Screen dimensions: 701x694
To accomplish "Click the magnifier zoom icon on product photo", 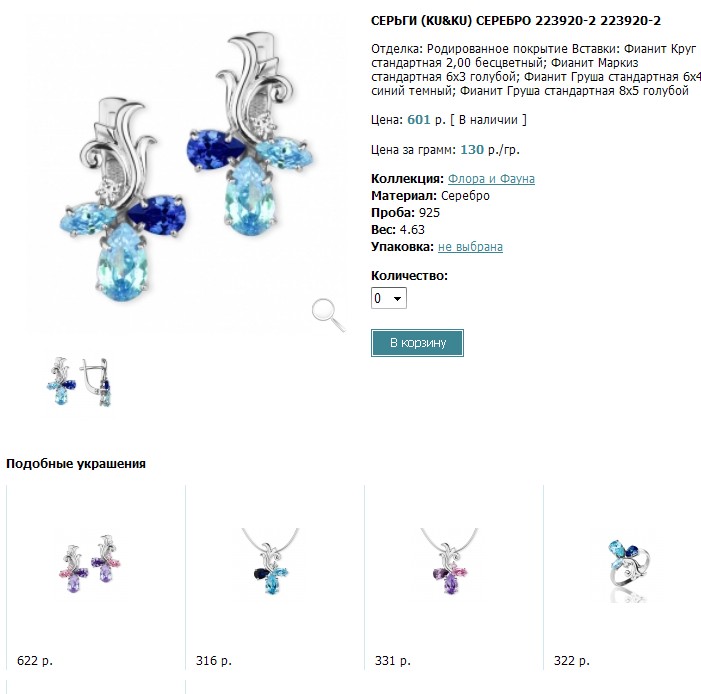I will [x=328, y=313].
